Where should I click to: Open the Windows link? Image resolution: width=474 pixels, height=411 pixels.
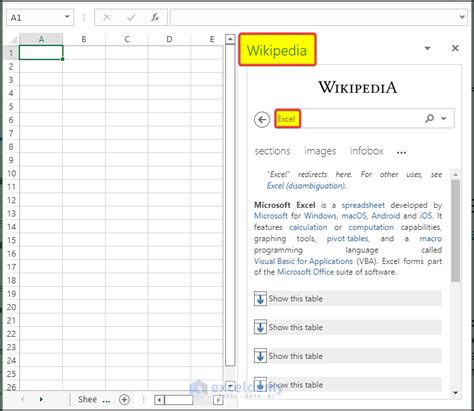click(x=321, y=216)
